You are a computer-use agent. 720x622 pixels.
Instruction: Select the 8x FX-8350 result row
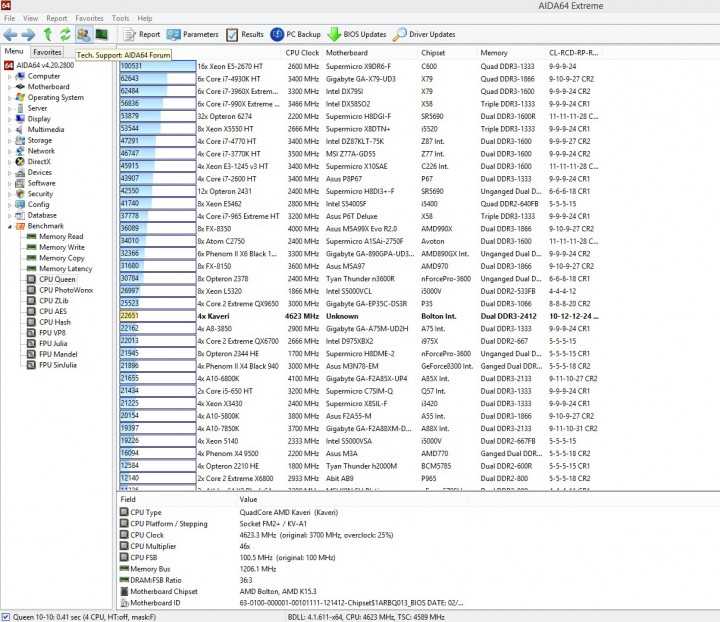359,229
